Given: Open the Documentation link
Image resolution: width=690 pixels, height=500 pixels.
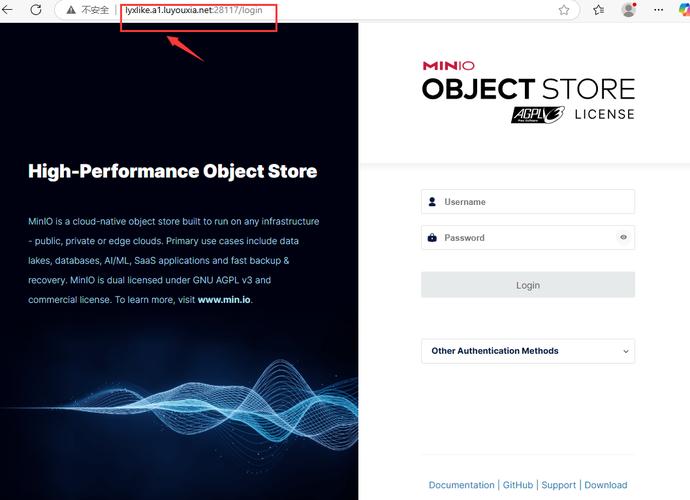Looking at the screenshot, I should pos(461,485).
